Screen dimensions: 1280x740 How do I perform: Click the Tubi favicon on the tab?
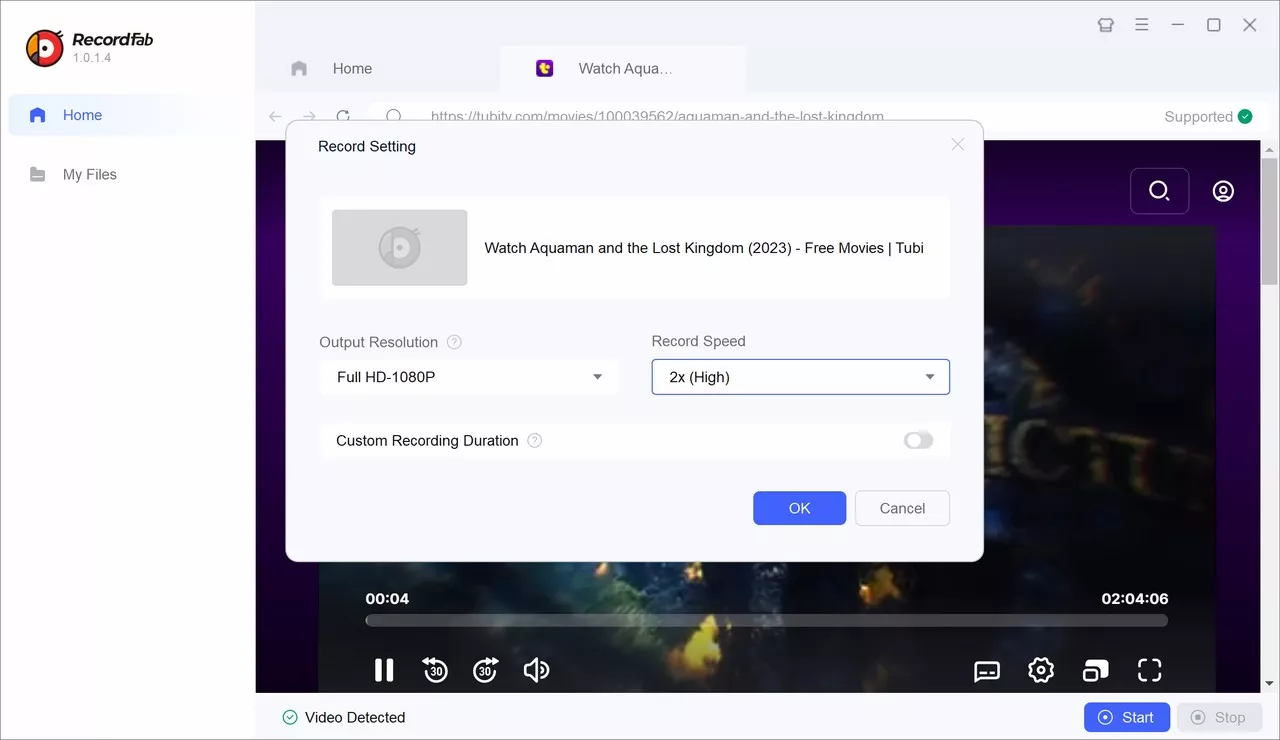(x=544, y=68)
